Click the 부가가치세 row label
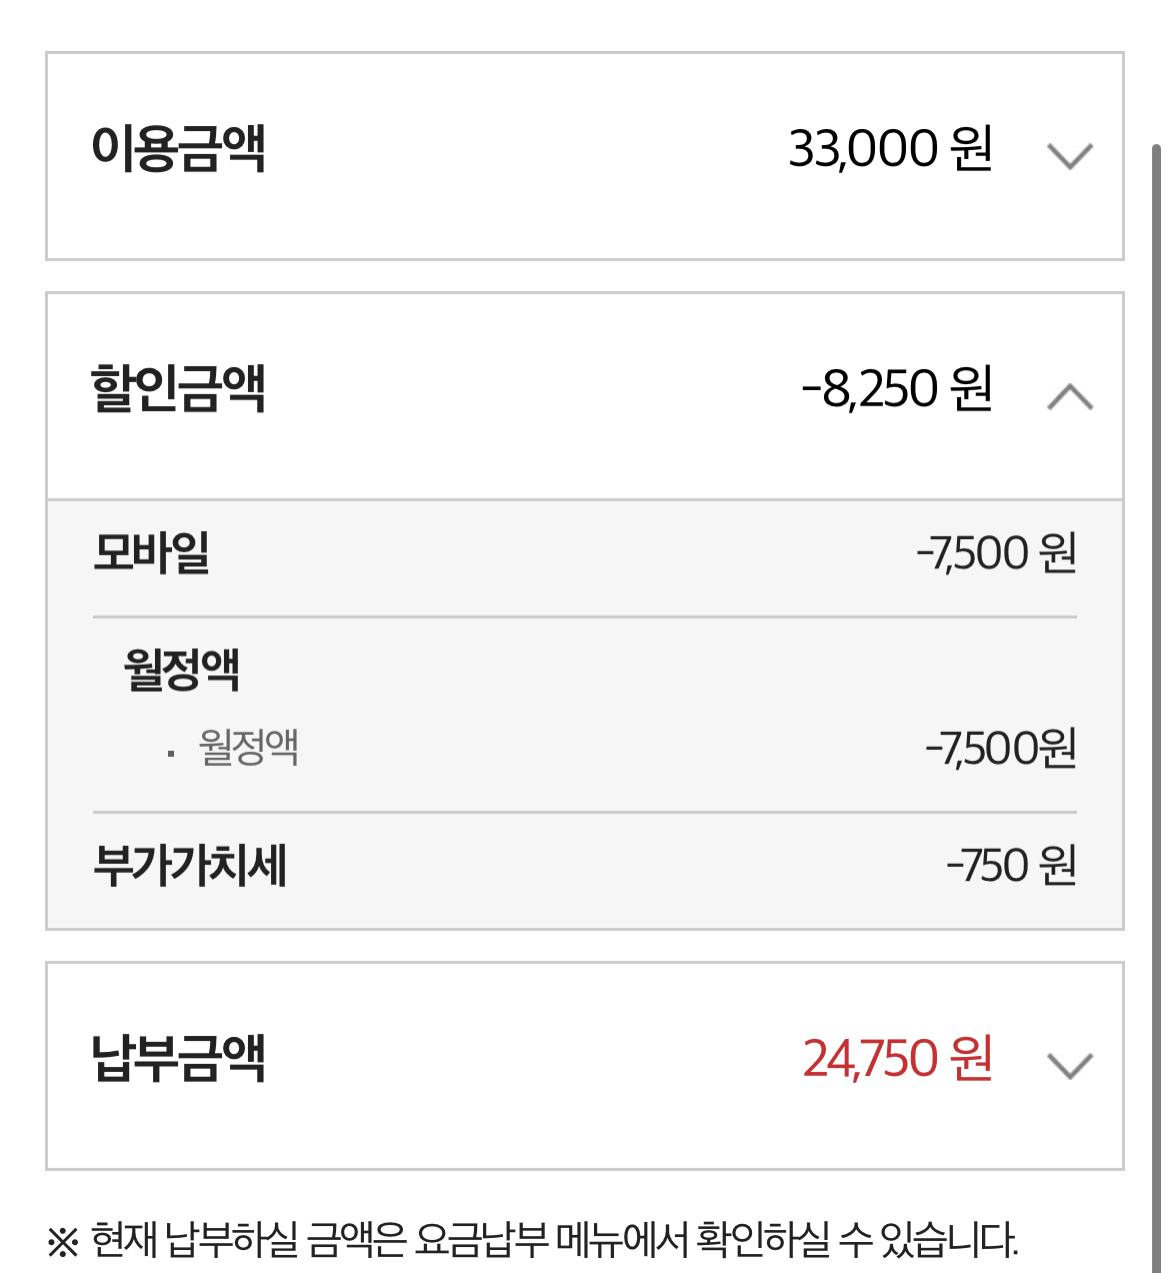Screen dimensions: 1170x1273 click(x=190, y=865)
